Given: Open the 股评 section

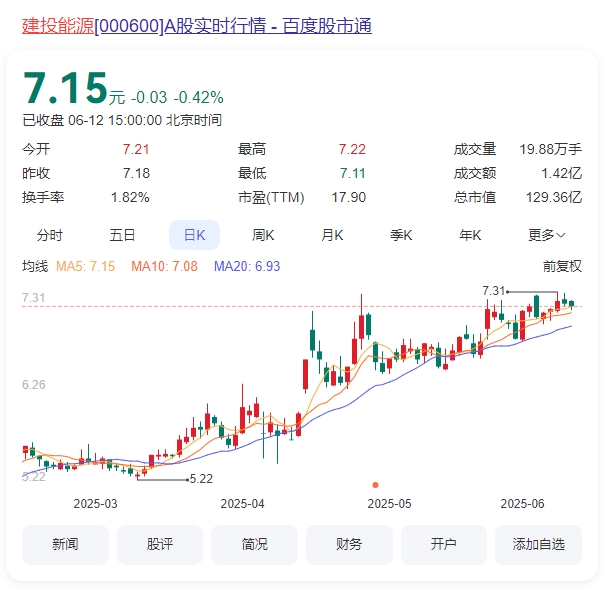Looking at the screenshot, I should (x=160, y=545).
